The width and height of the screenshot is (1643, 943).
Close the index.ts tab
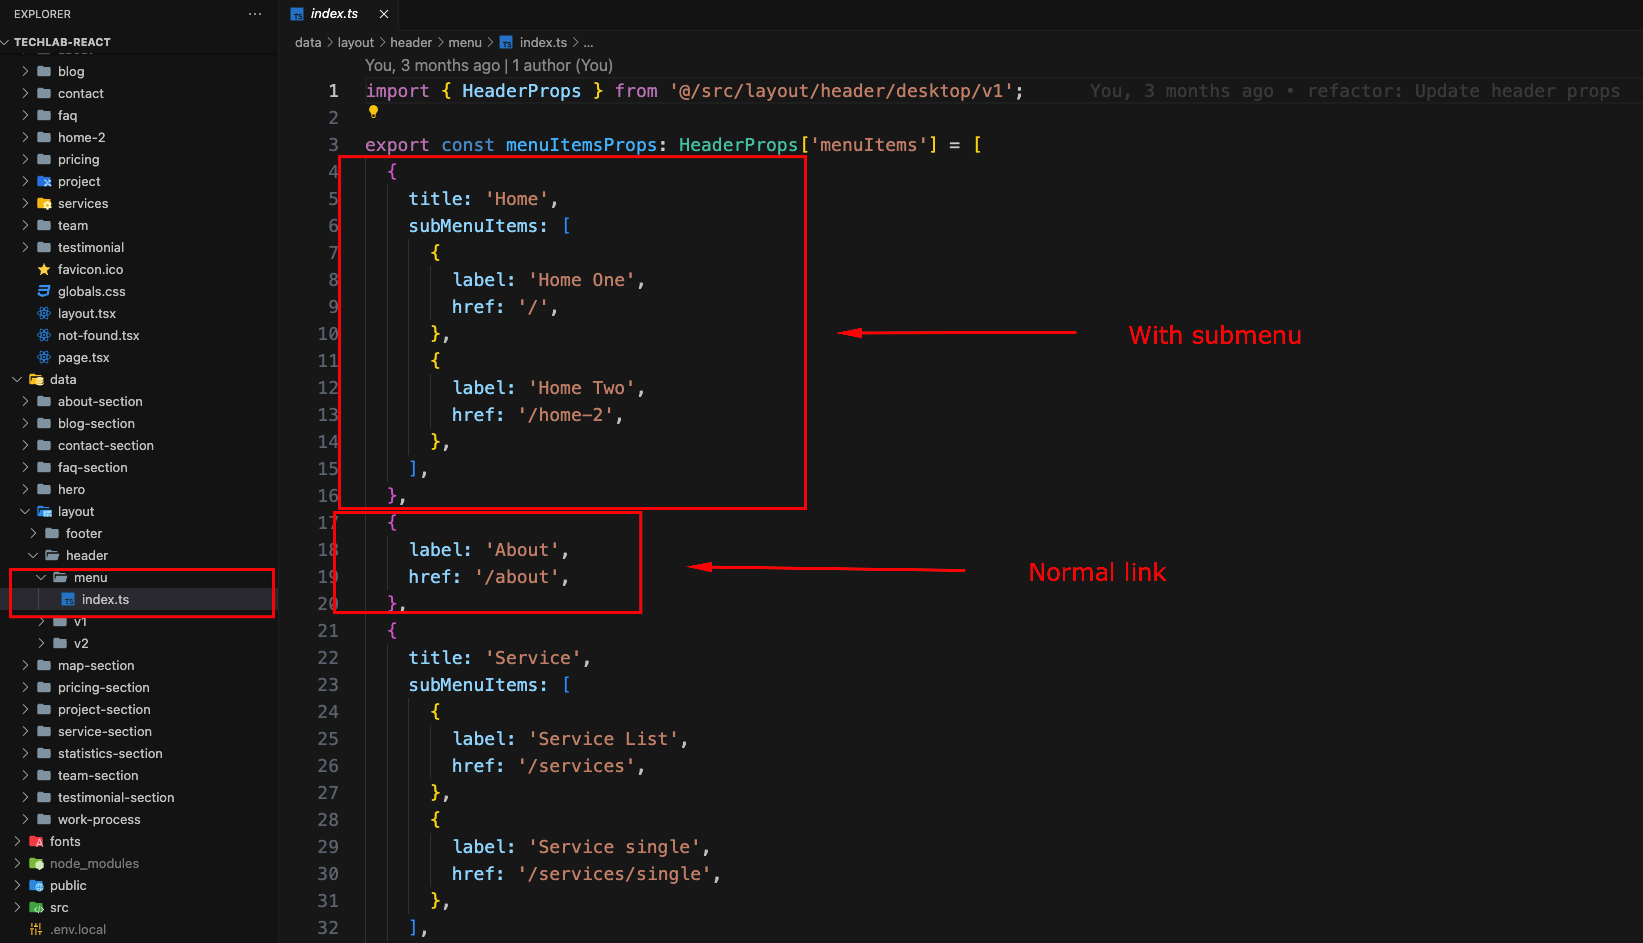[384, 14]
